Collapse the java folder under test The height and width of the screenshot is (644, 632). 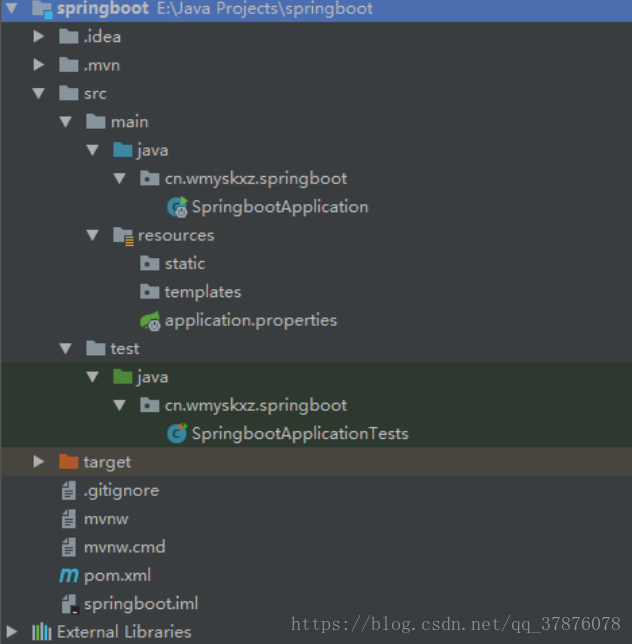pos(93,377)
